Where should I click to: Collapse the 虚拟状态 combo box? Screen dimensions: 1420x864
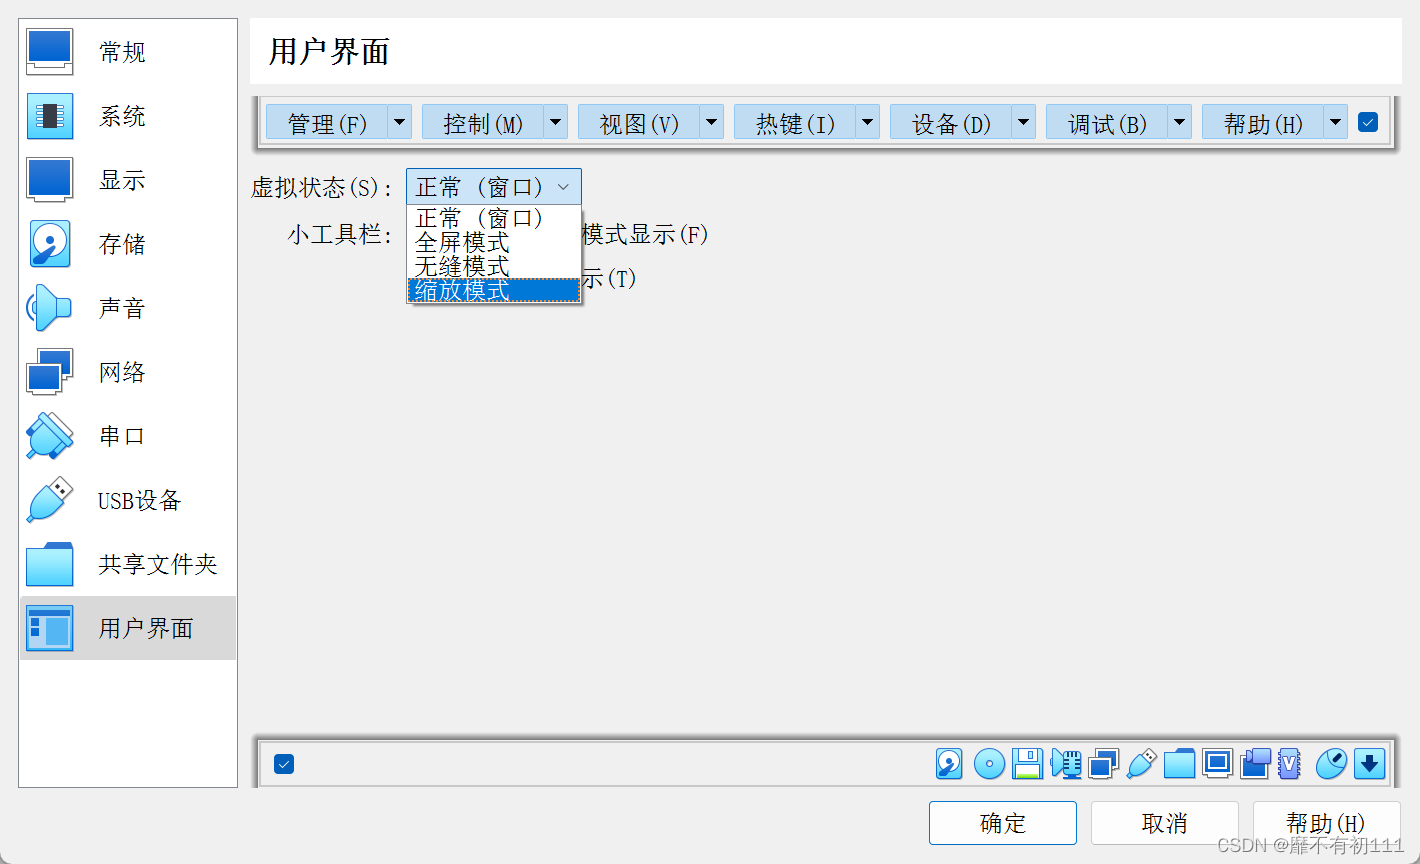coord(494,187)
